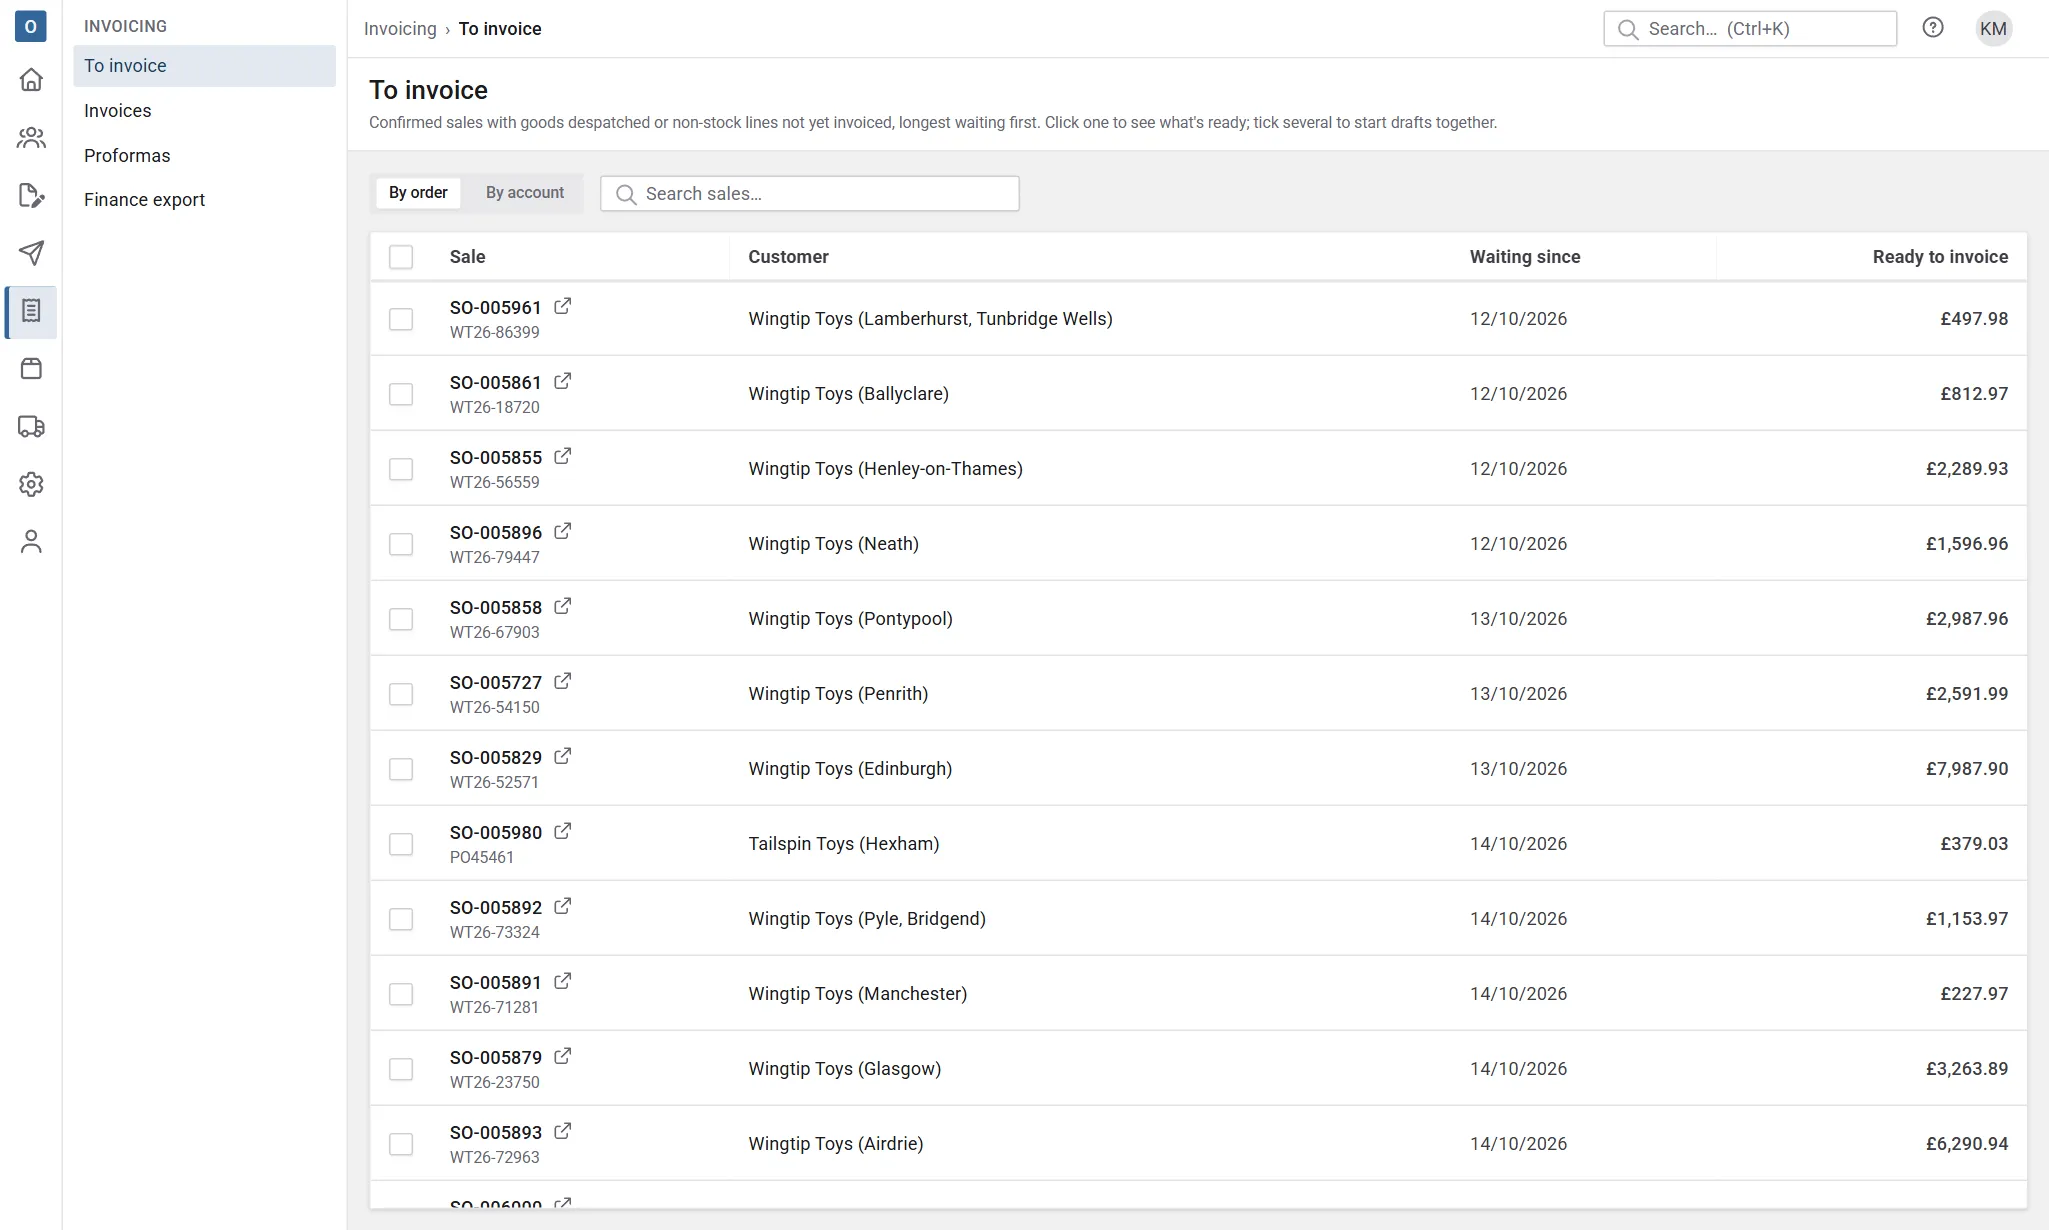Tick the checkbox for SO-005961
The width and height of the screenshot is (2049, 1230).
click(401, 319)
